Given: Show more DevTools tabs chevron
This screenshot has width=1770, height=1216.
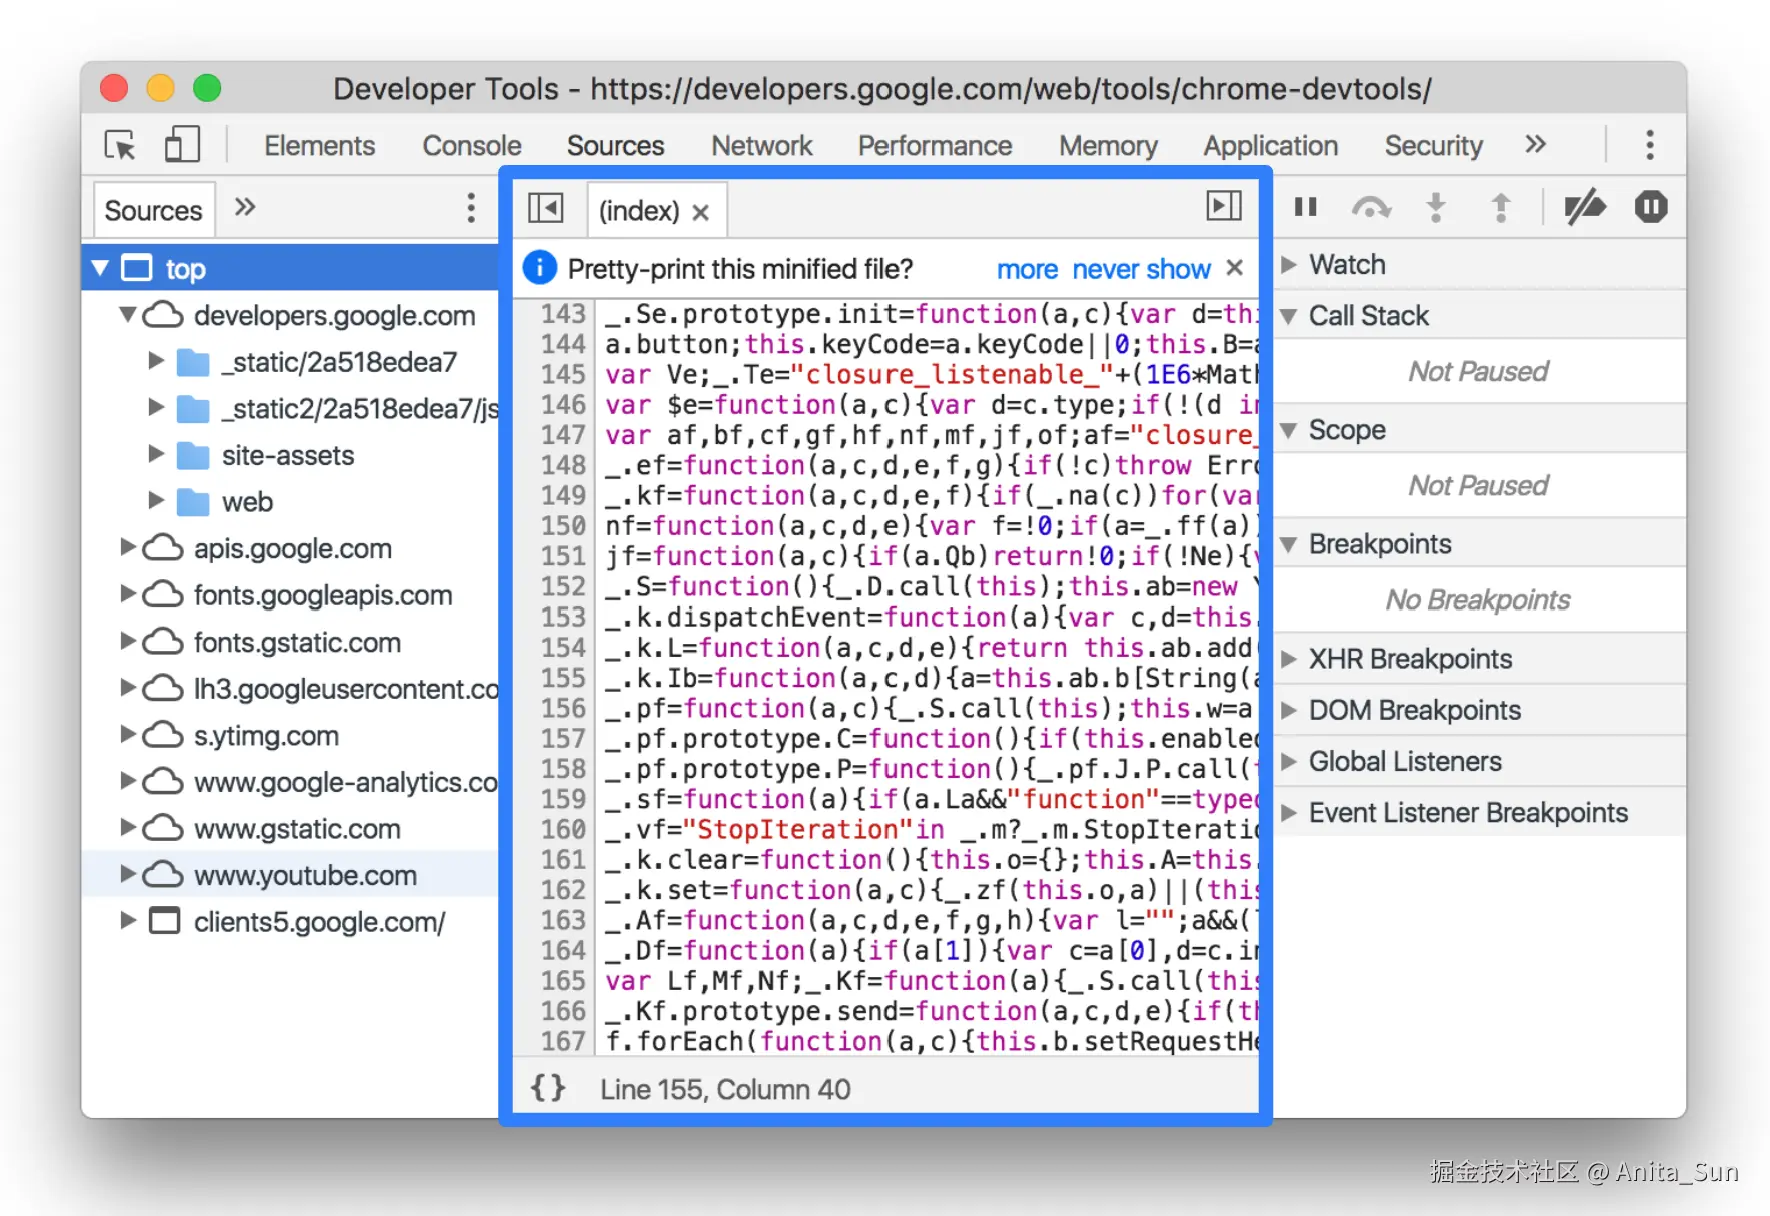Looking at the screenshot, I should coord(1536,145).
